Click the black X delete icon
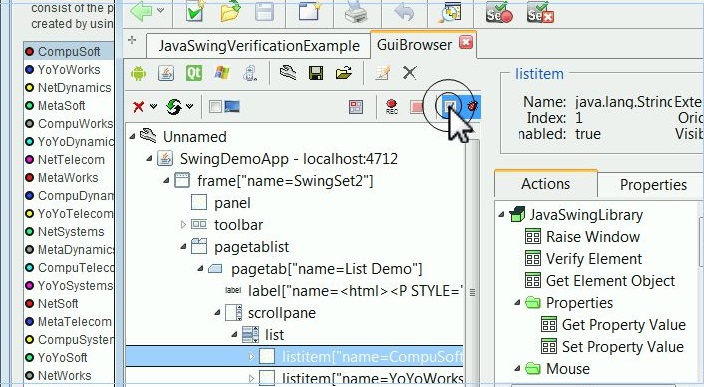The height and width of the screenshot is (387, 704). (x=409, y=73)
